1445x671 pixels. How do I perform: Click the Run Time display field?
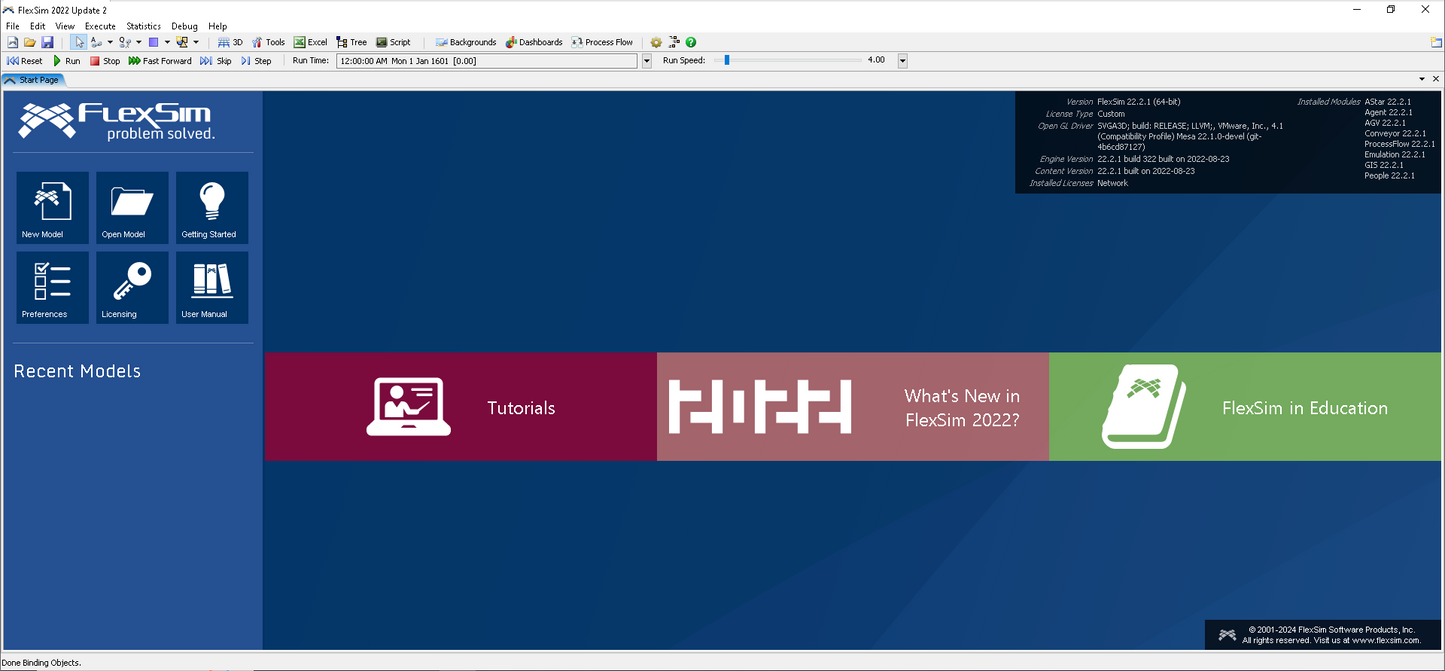[x=487, y=61]
